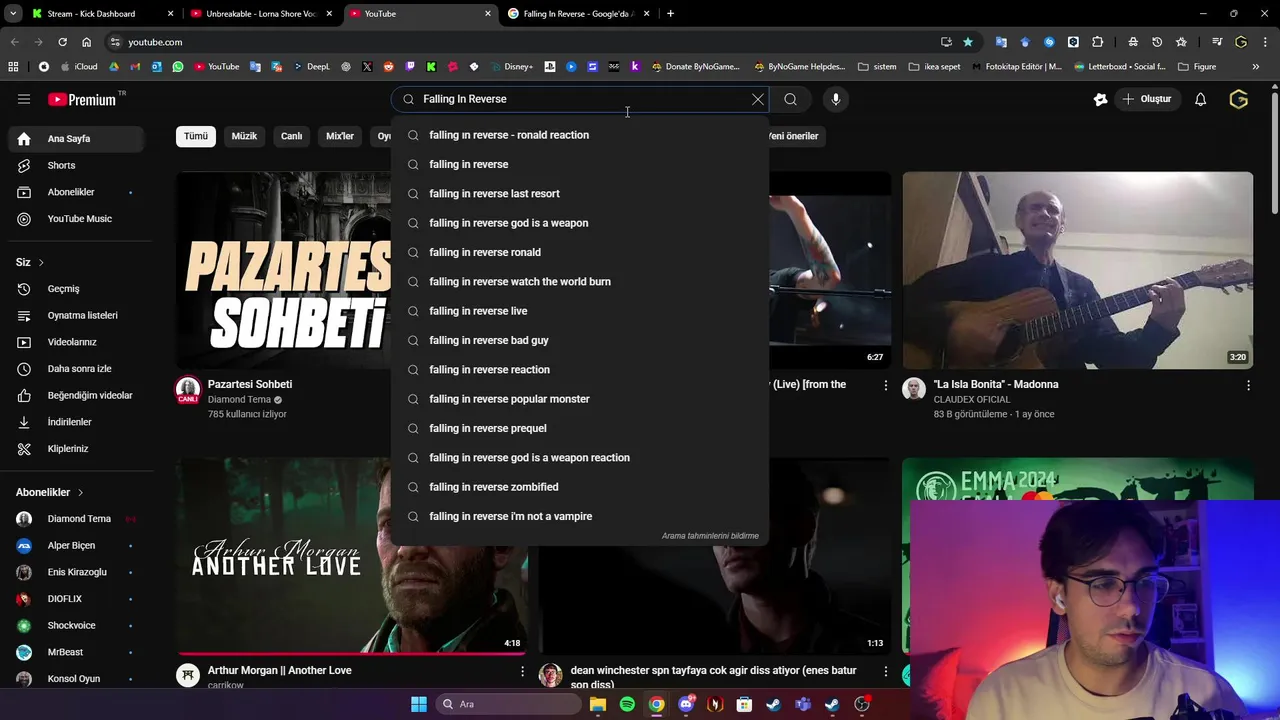
Task: Open Beğendiğim videolar liked videos
Action: [x=78, y=395]
